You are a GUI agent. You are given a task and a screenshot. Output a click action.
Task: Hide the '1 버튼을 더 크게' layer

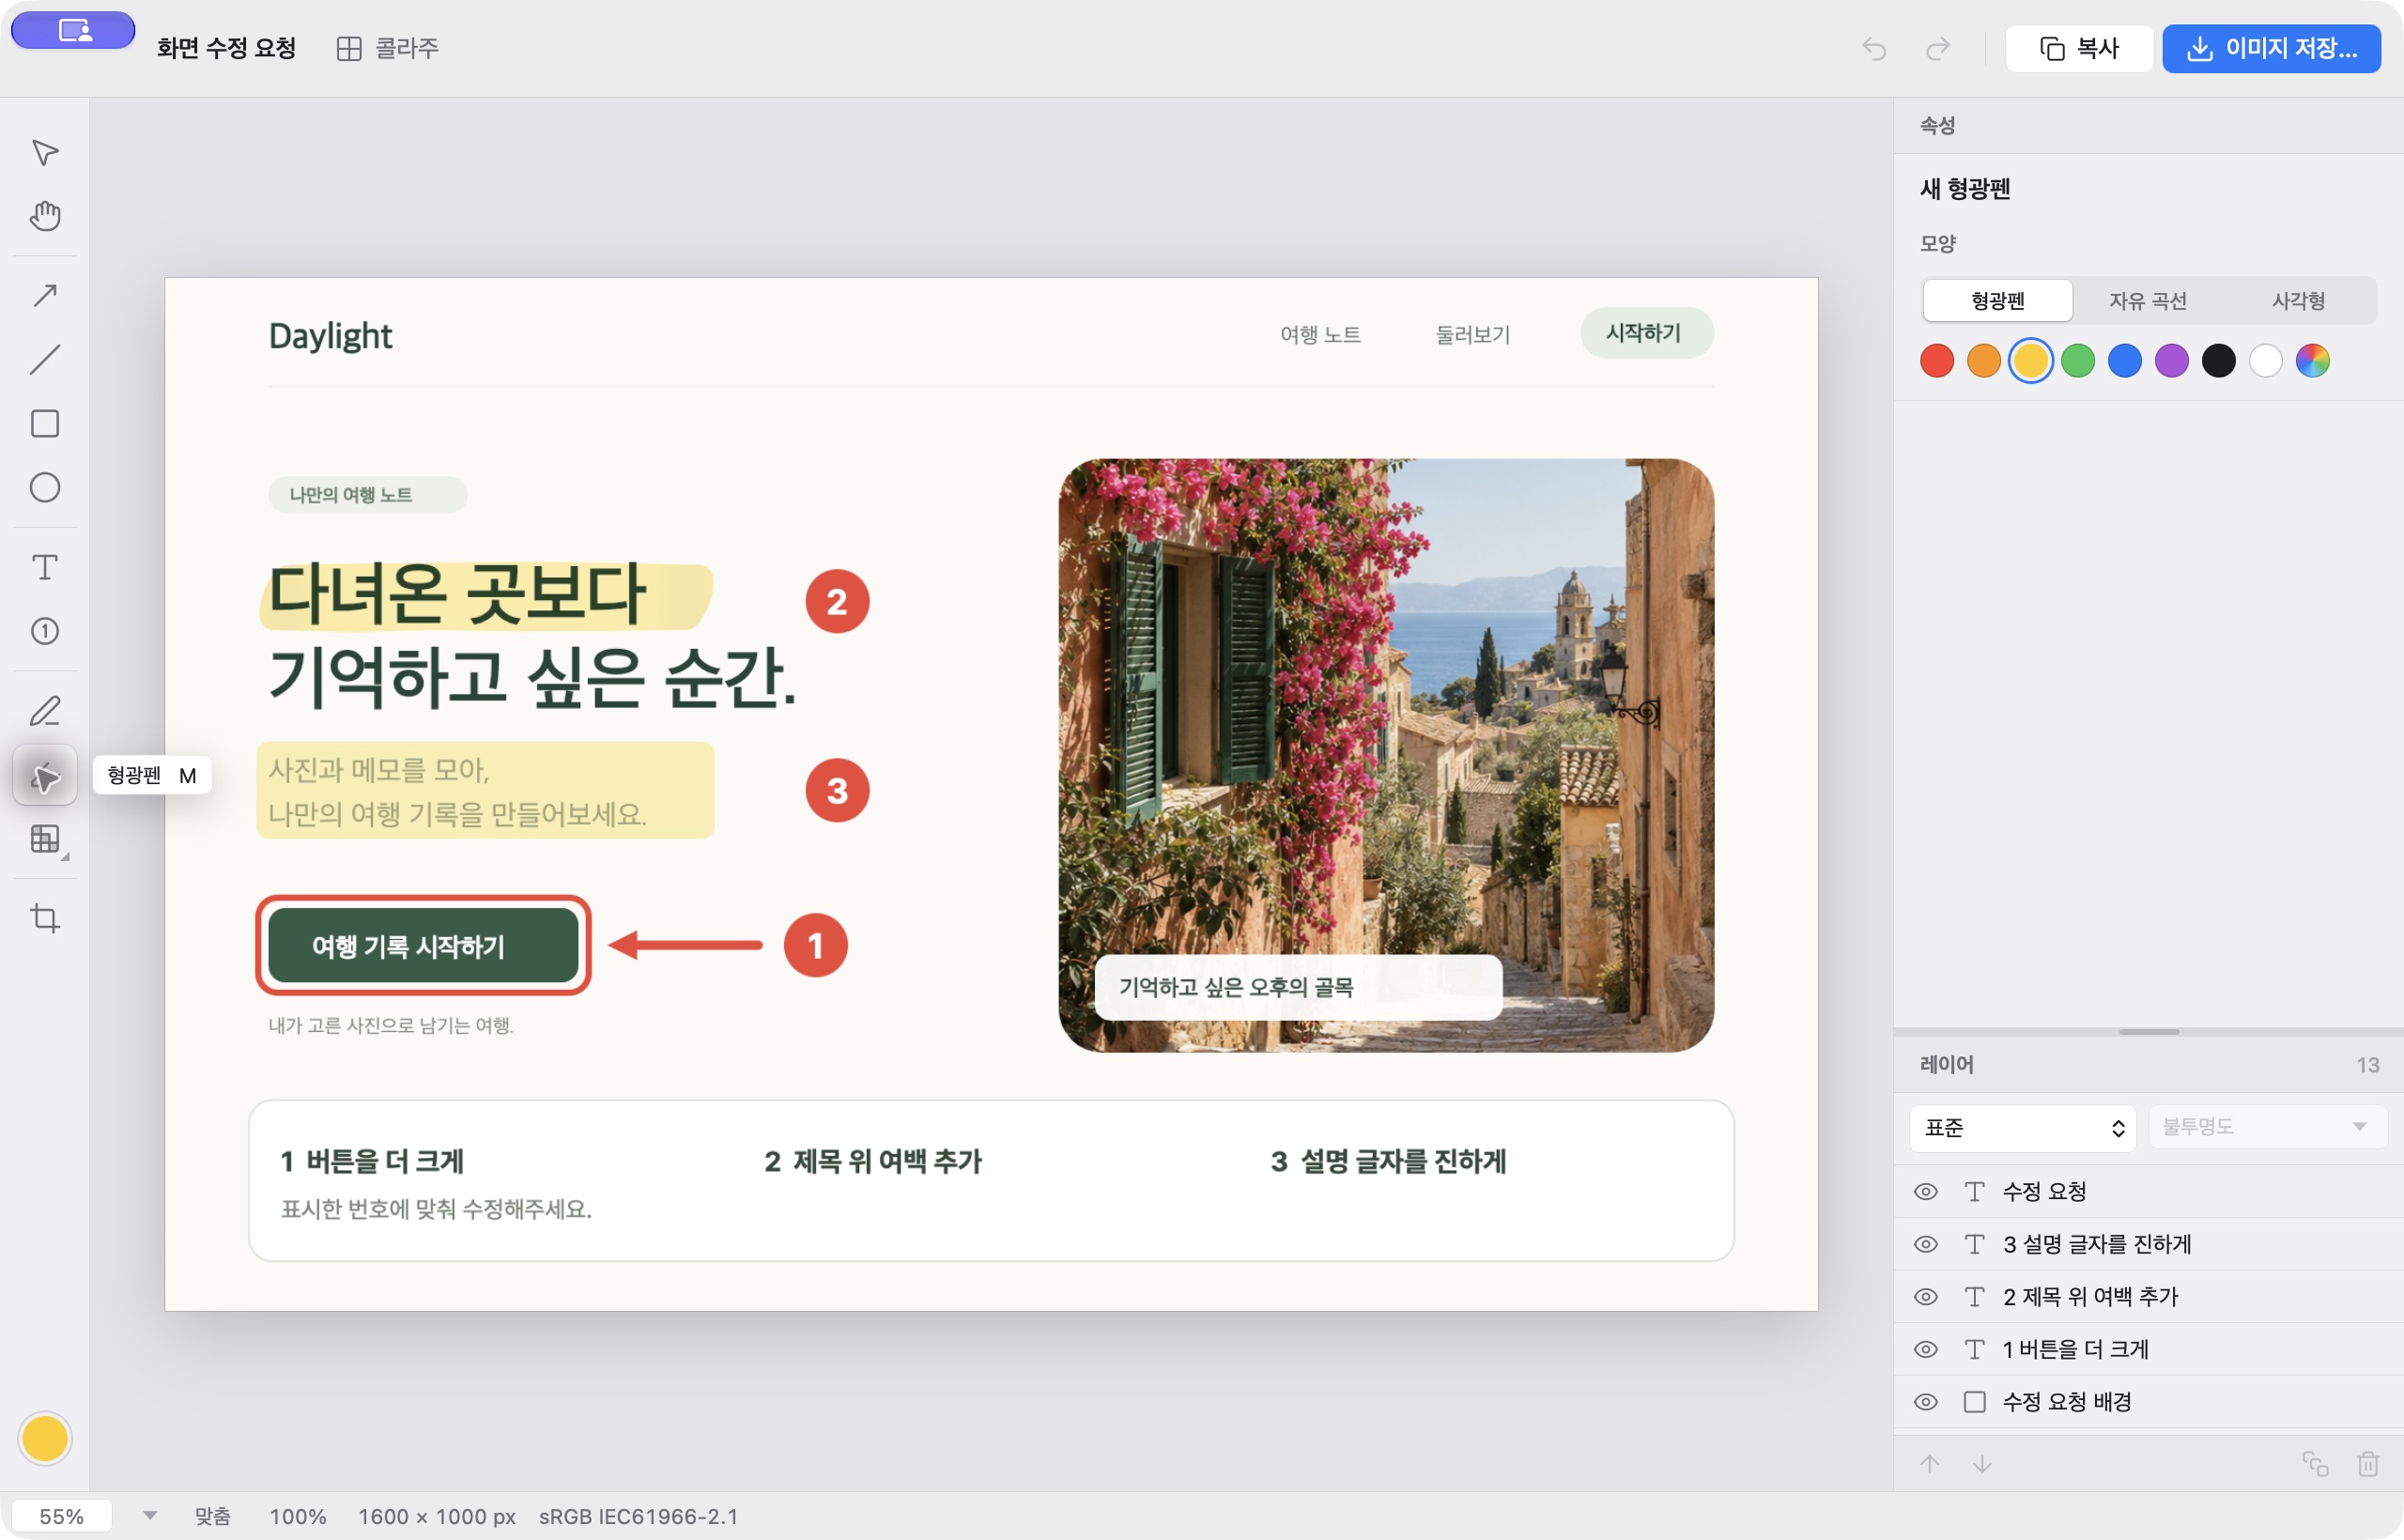coord(1926,1349)
